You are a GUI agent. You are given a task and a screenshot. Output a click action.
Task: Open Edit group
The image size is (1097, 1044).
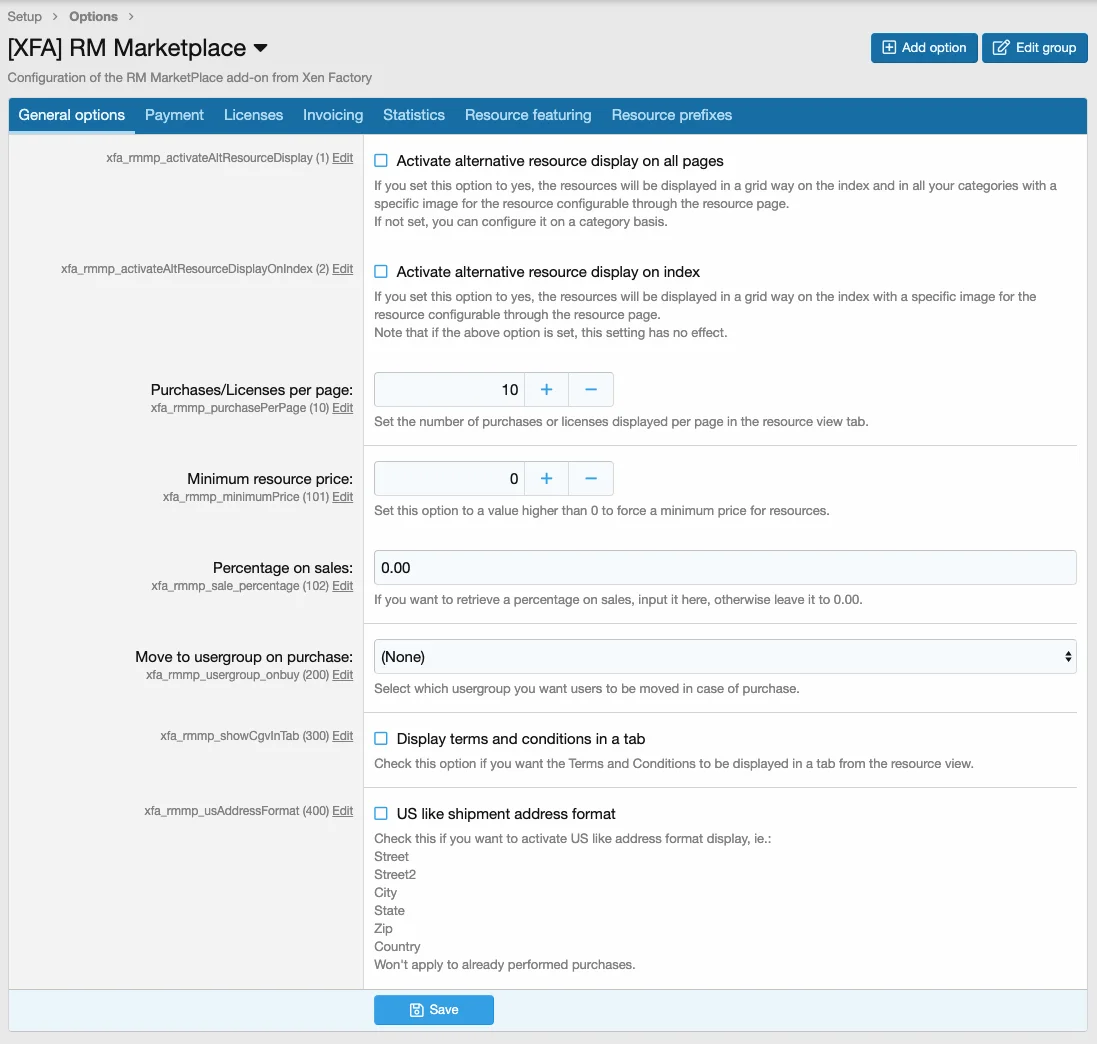coord(1034,47)
